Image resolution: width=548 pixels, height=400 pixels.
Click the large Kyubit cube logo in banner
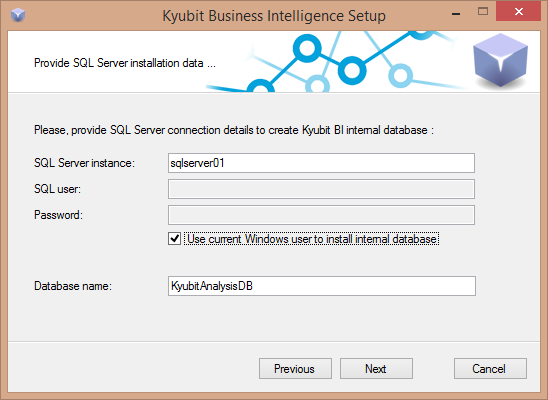500,60
